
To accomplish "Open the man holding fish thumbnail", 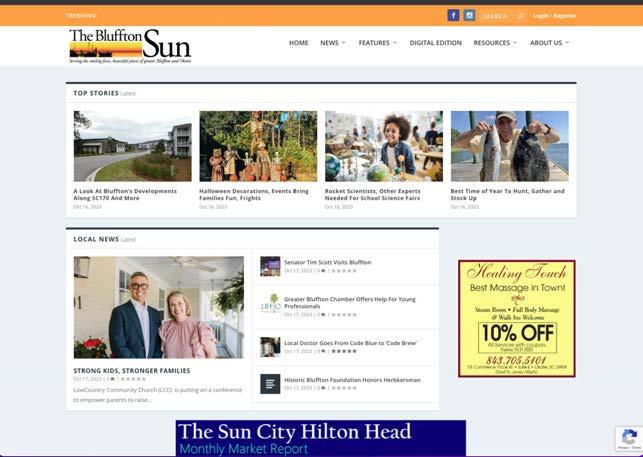I will (510, 146).
